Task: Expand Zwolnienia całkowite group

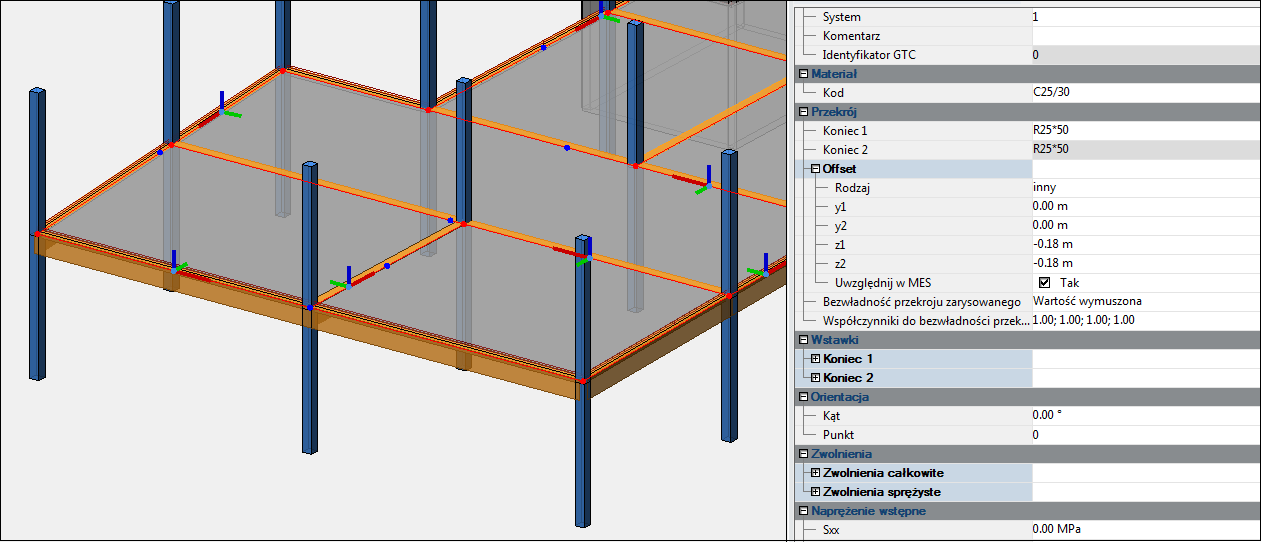Action: click(815, 473)
